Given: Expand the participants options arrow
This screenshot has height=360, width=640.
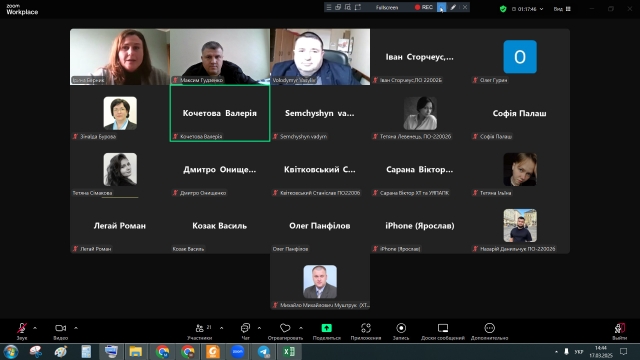Looking at the screenshot, I should pyautogui.click(x=222, y=328).
